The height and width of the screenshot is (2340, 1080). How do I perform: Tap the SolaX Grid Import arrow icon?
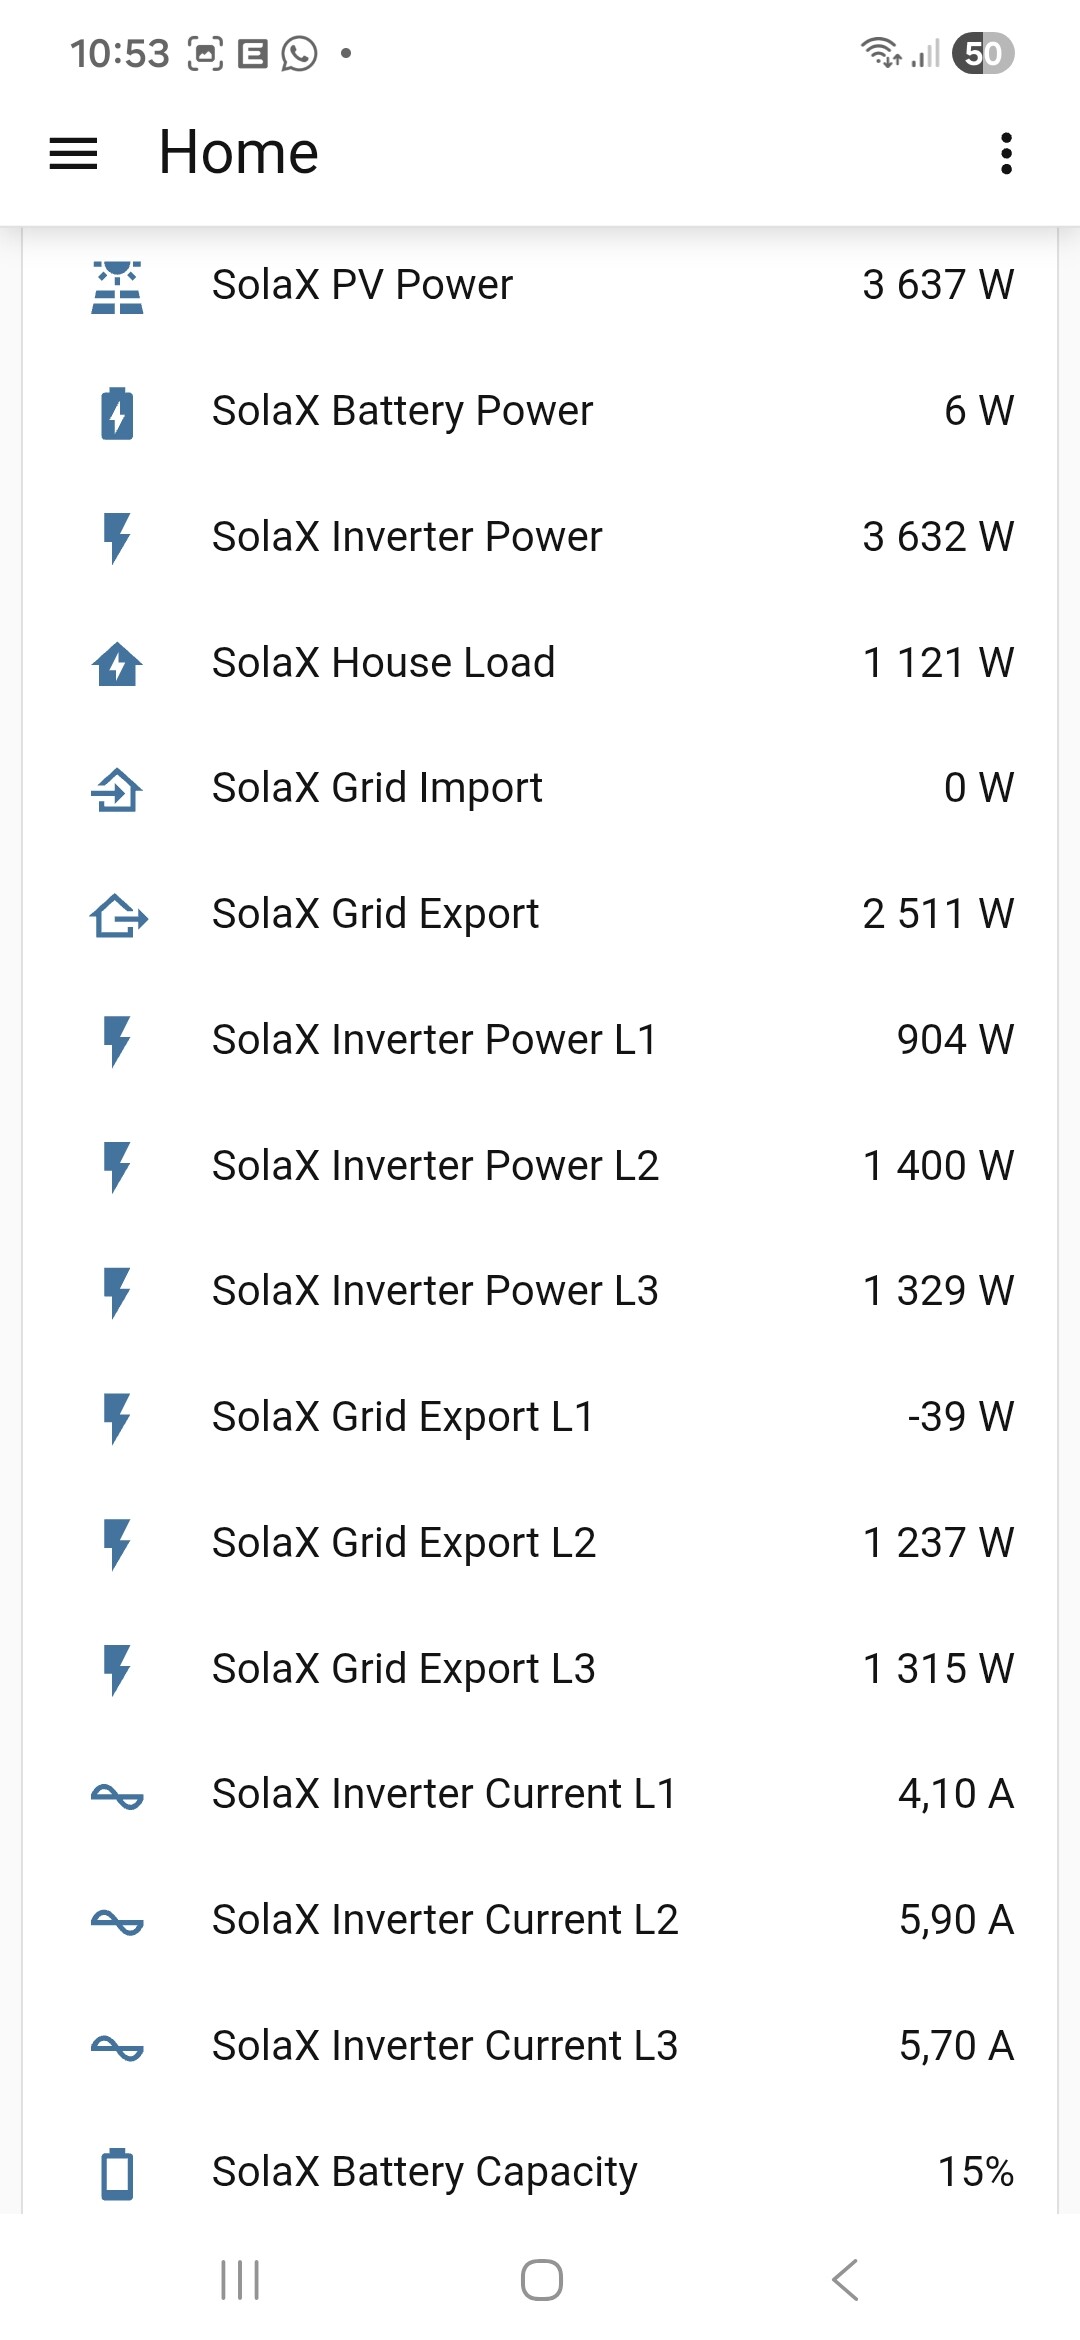117,790
